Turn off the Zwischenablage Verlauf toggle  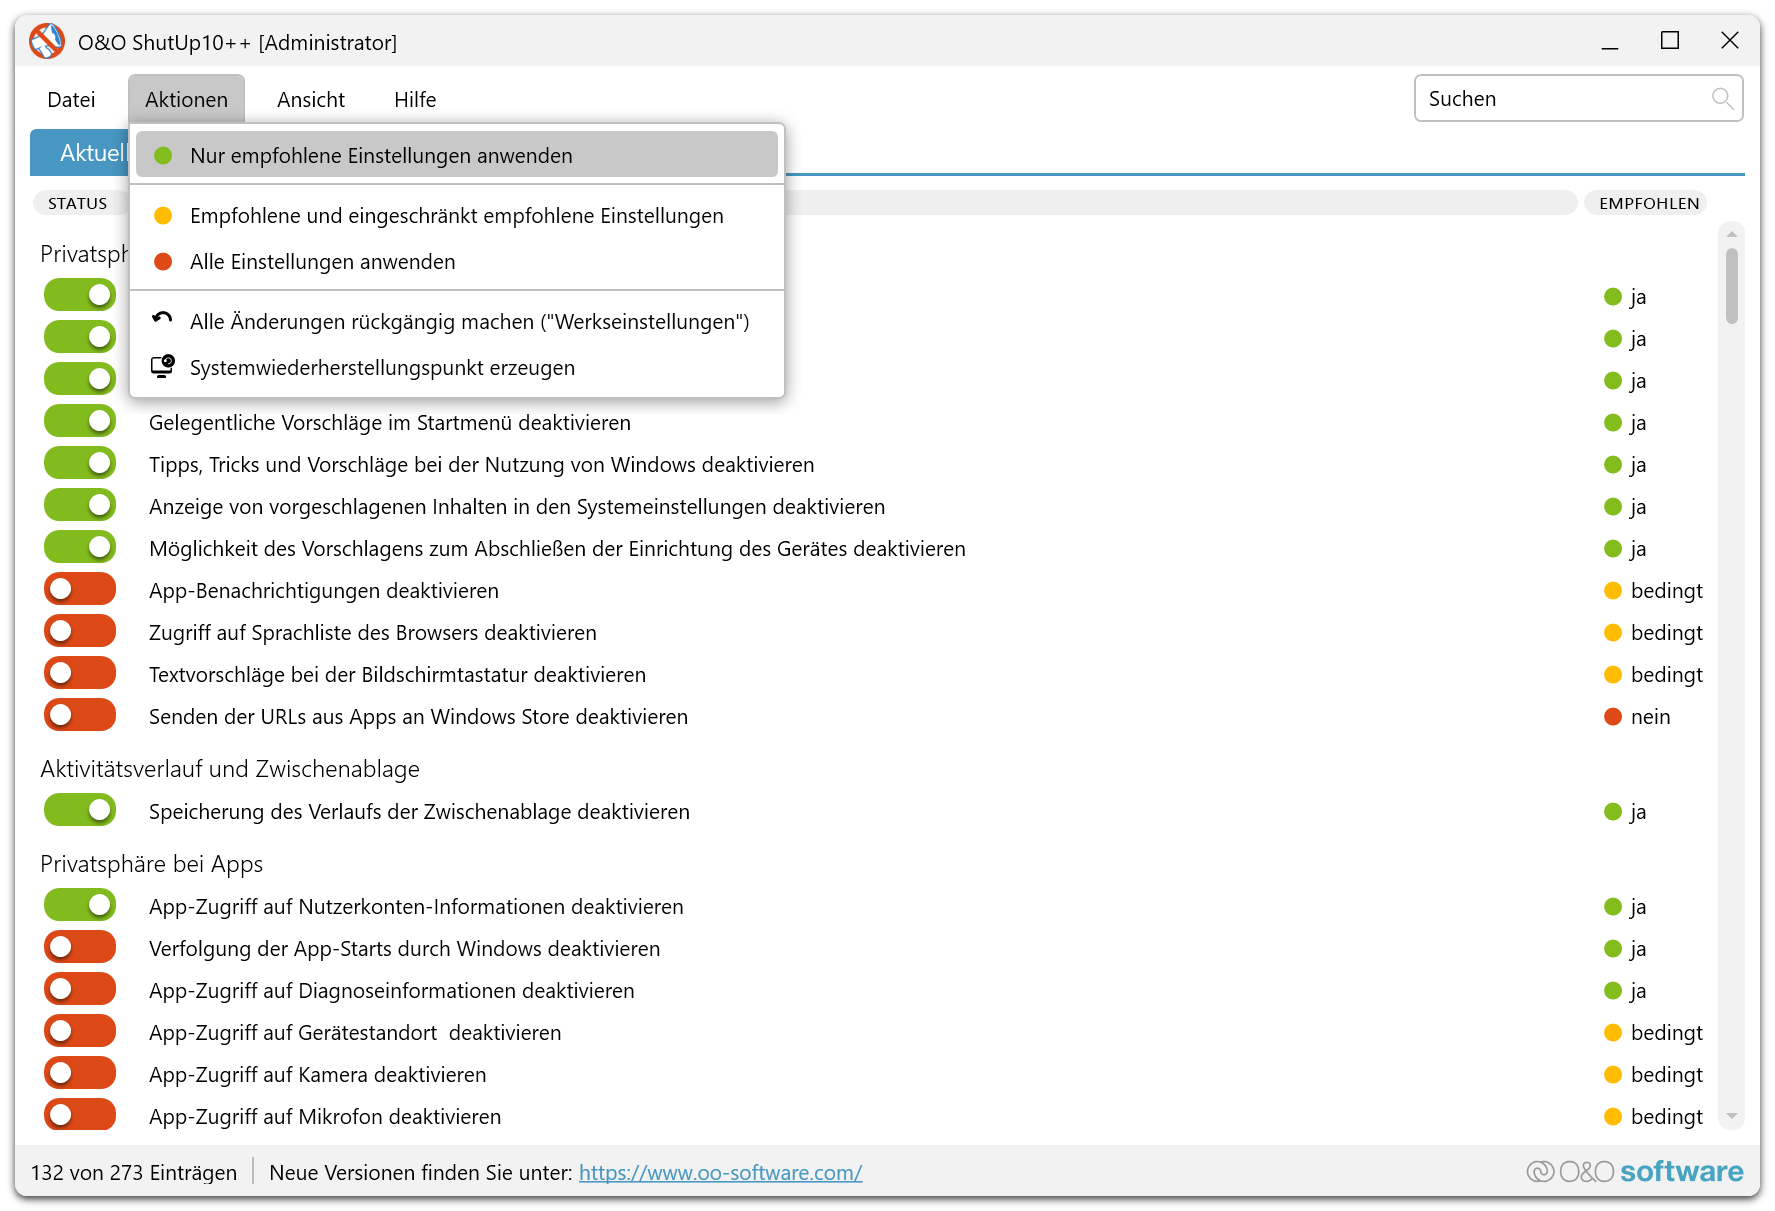coord(80,811)
